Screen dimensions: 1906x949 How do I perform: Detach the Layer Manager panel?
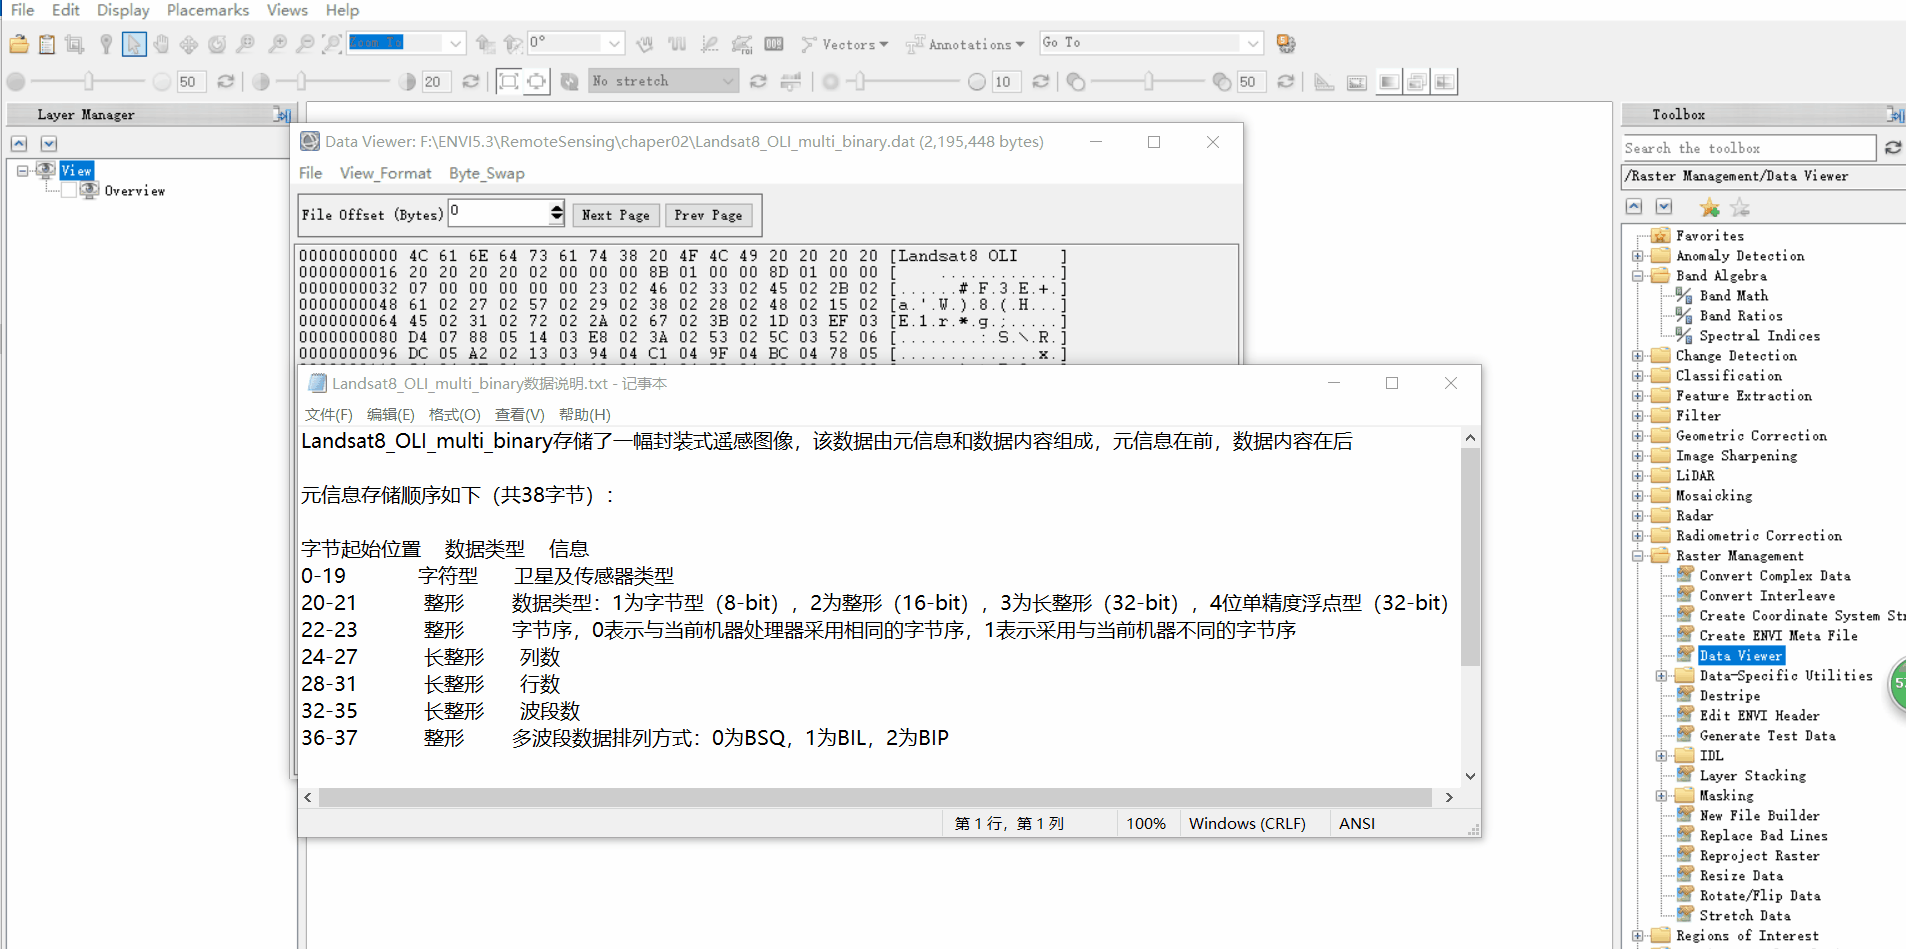click(x=282, y=115)
